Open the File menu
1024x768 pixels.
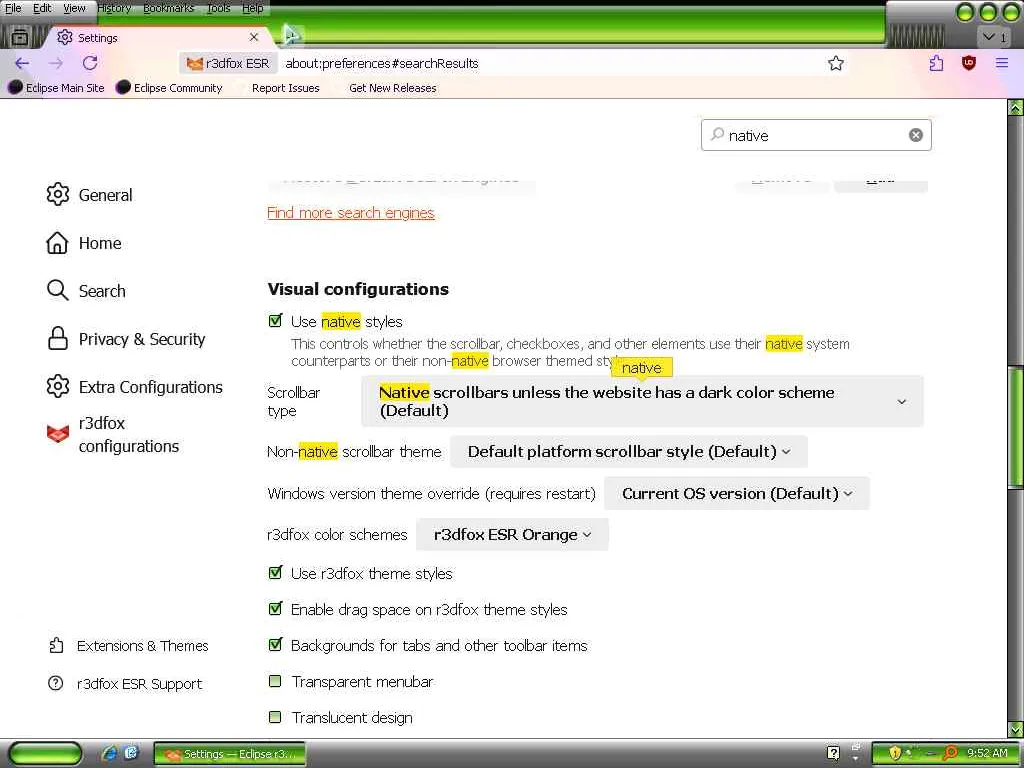(13, 8)
